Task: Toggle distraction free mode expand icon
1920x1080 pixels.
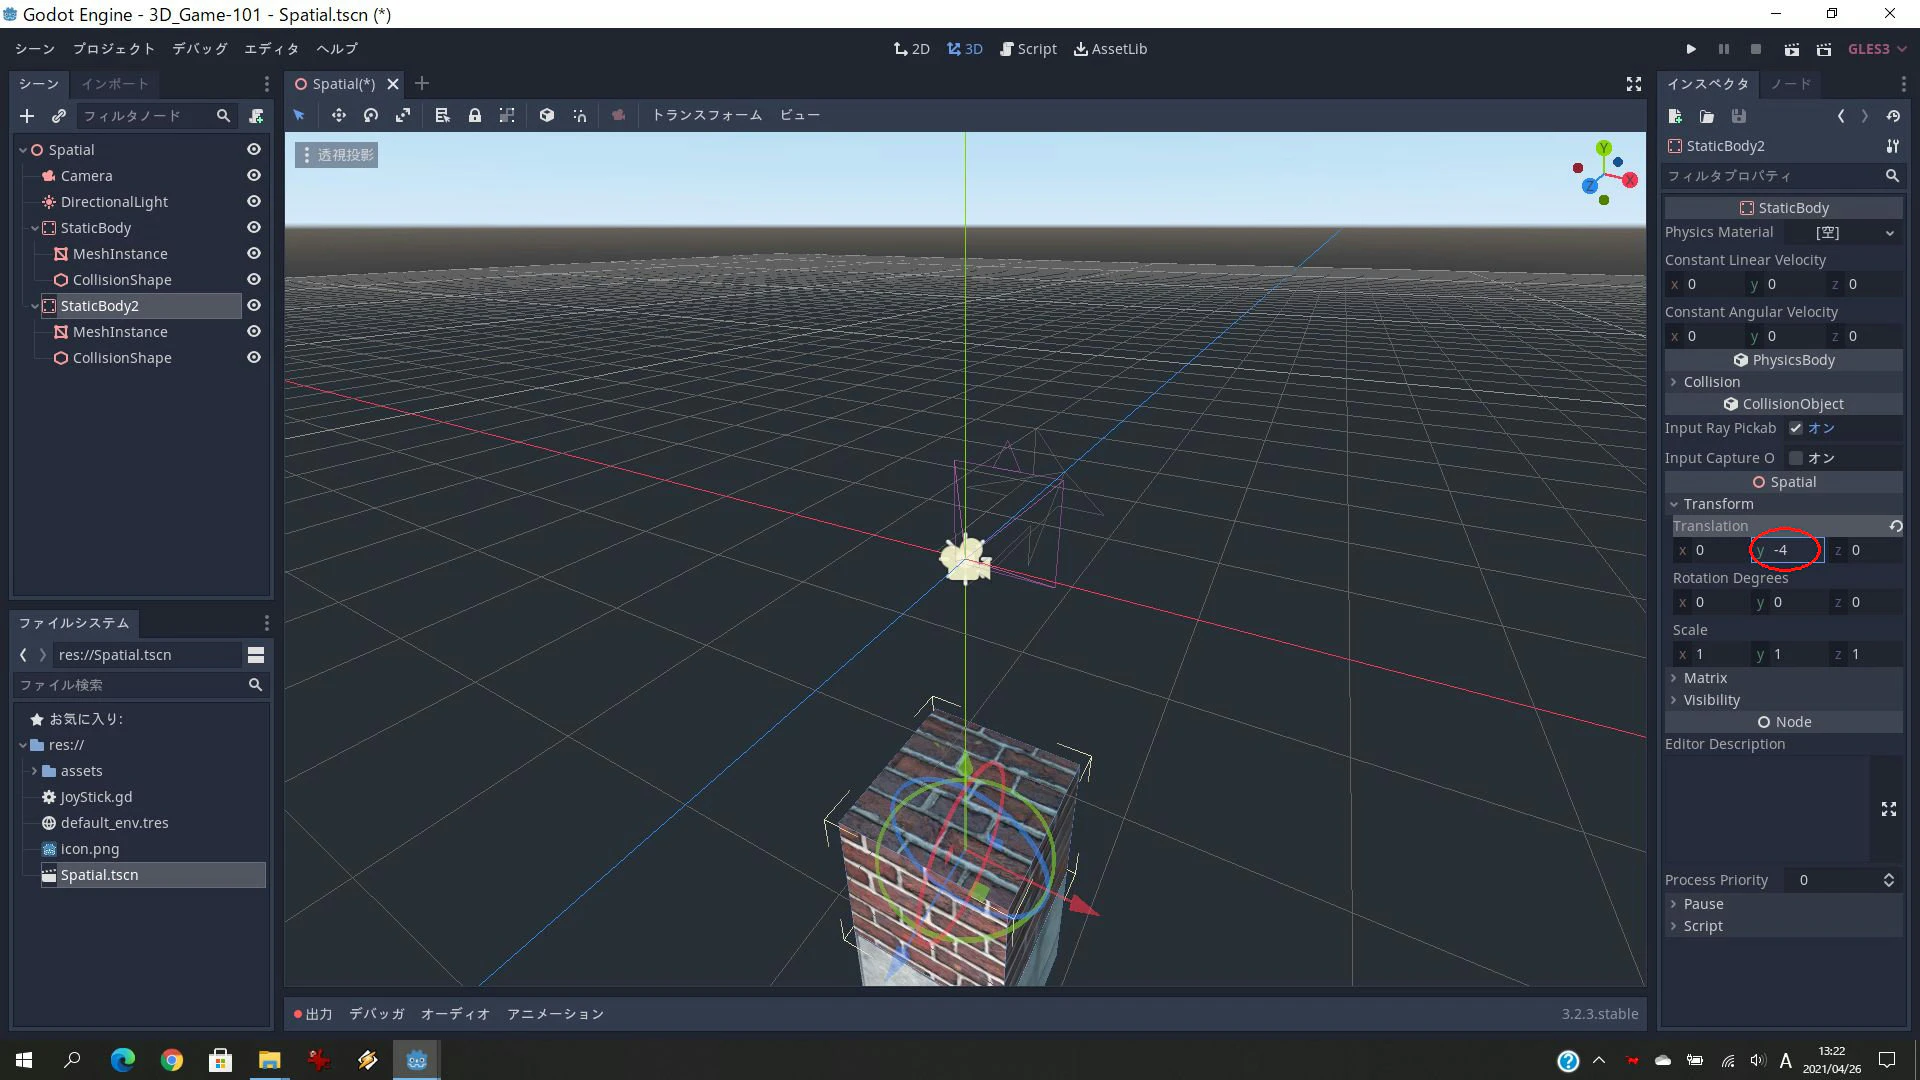Action: pyautogui.click(x=1634, y=84)
